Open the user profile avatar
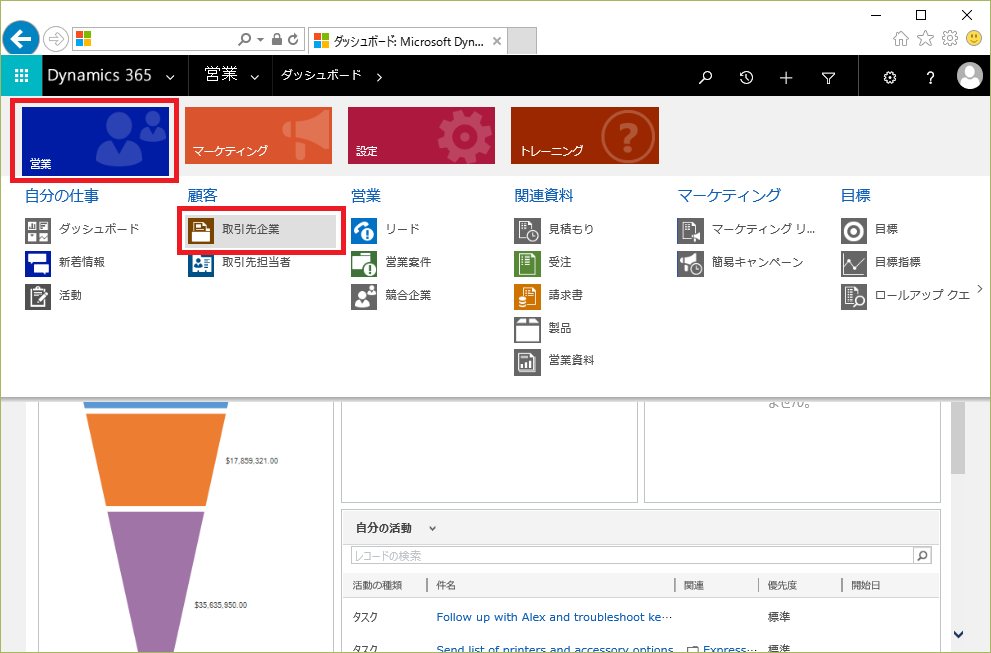The width and height of the screenshot is (991, 653). click(970, 76)
